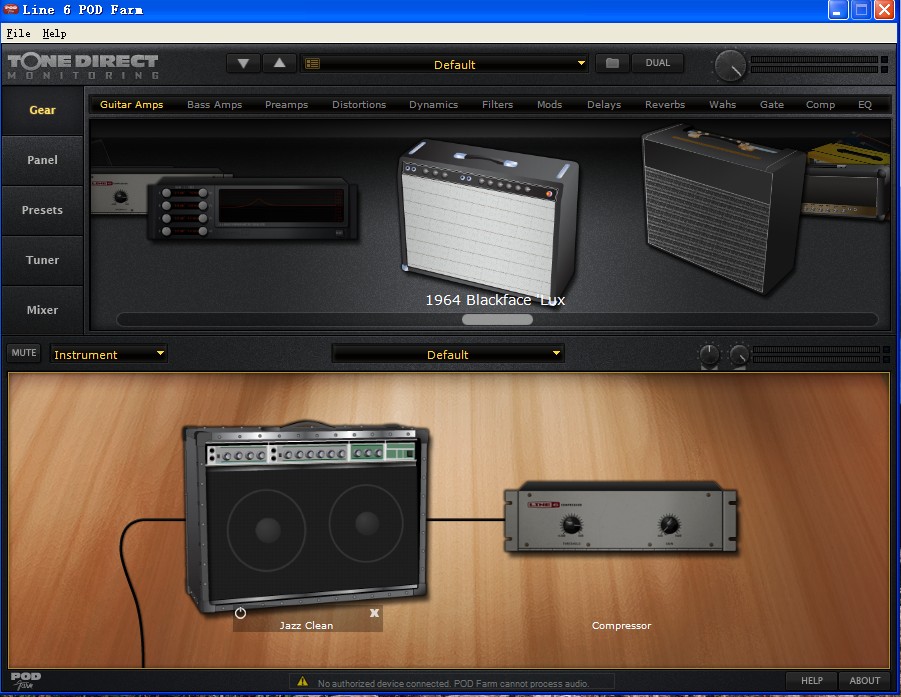Click the gear carousel scrollbar thumb
Image resolution: width=901 pixels, height=697 pixels.
click(497, 319)
